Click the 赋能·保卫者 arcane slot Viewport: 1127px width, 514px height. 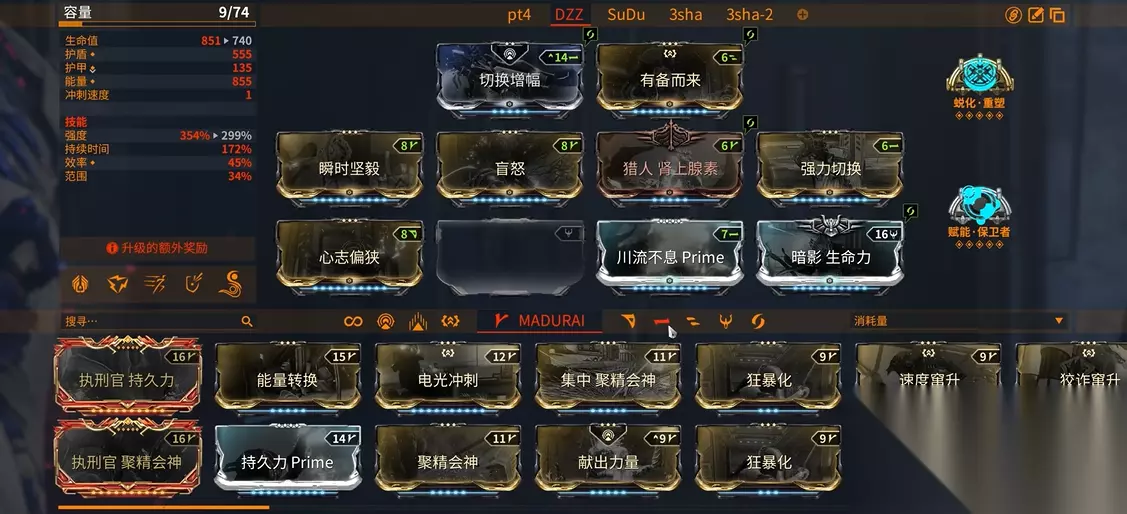coord(979,216)
